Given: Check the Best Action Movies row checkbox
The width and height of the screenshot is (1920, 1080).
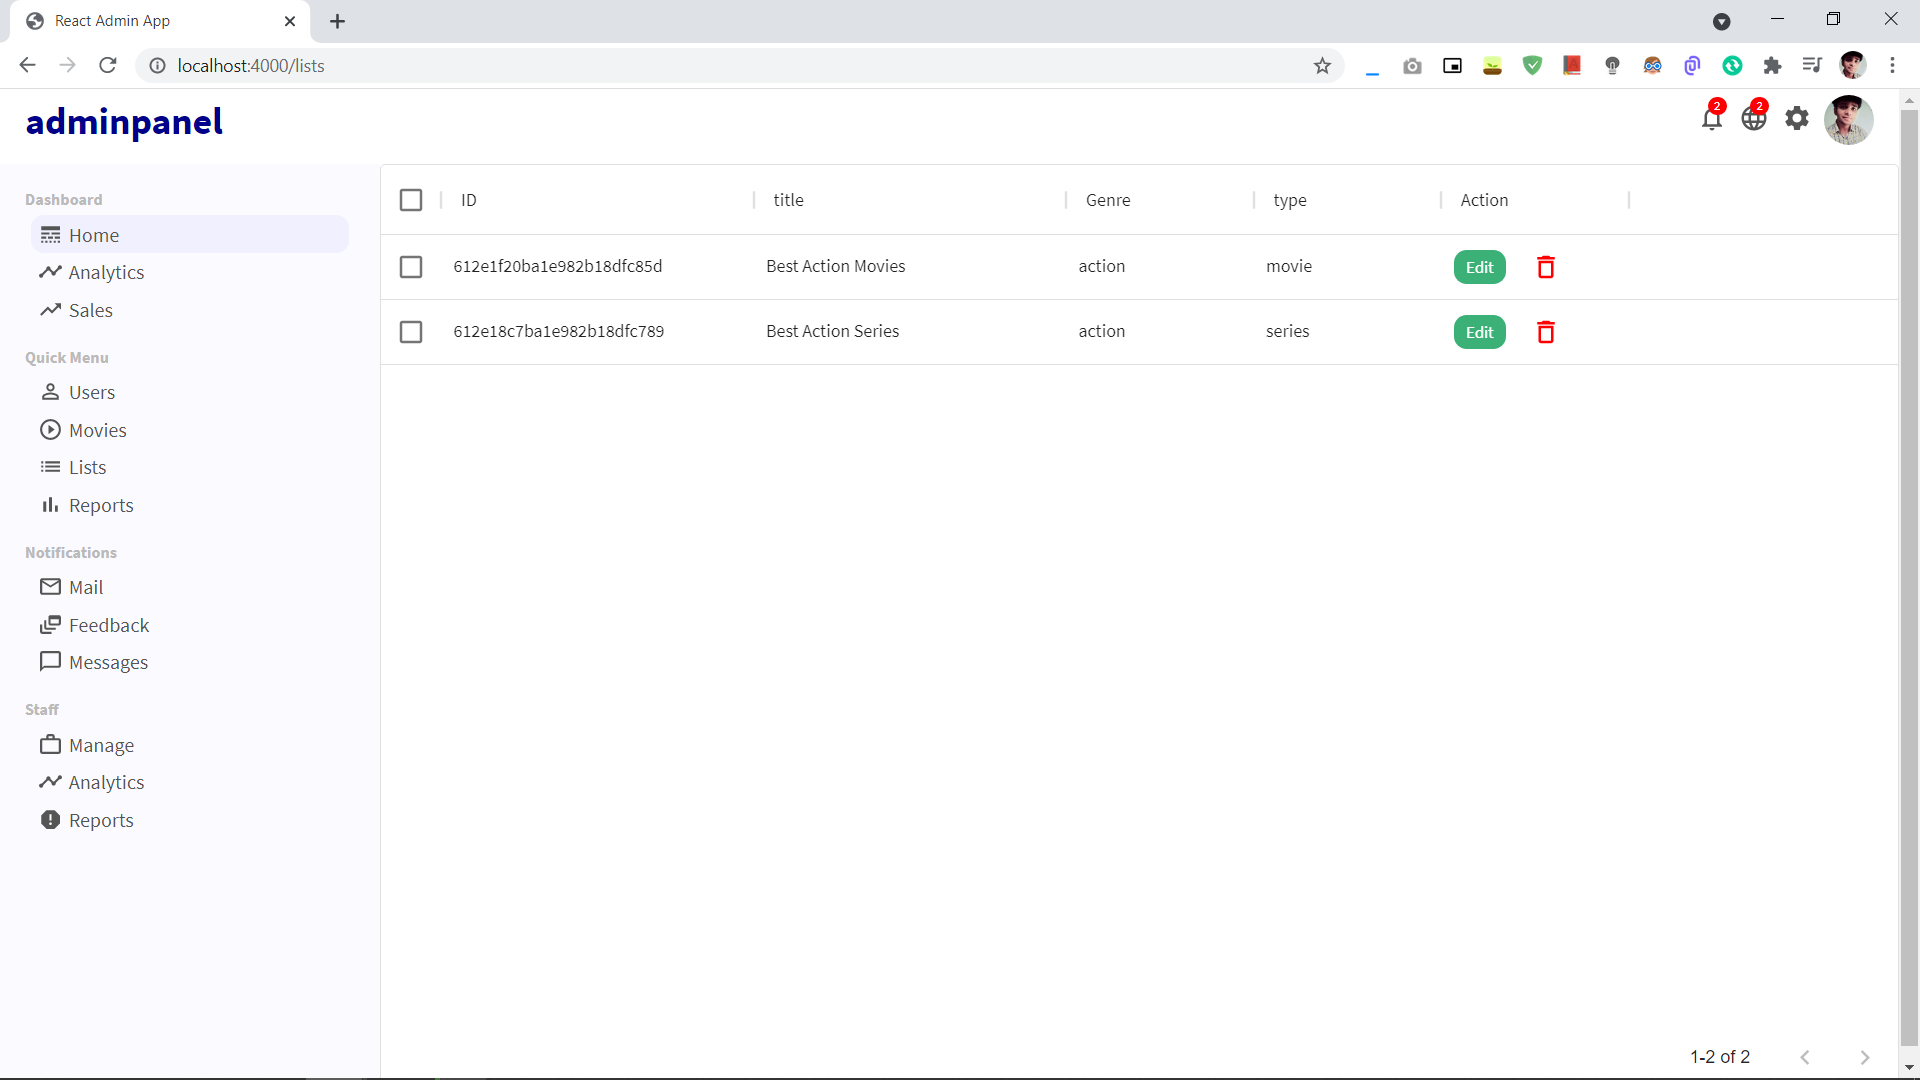Looking at the screenshot, I should 411,267.
